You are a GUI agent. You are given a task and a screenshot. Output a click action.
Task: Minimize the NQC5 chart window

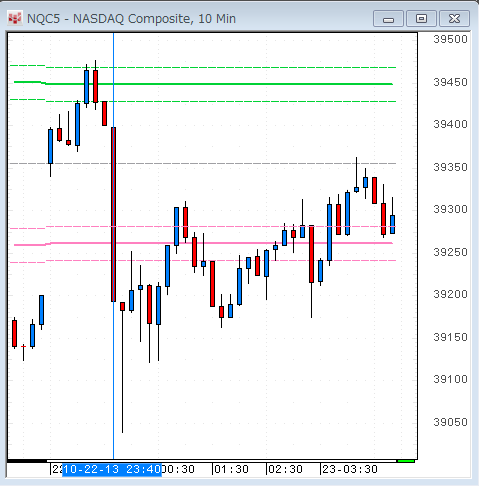[x=388, y=18]
